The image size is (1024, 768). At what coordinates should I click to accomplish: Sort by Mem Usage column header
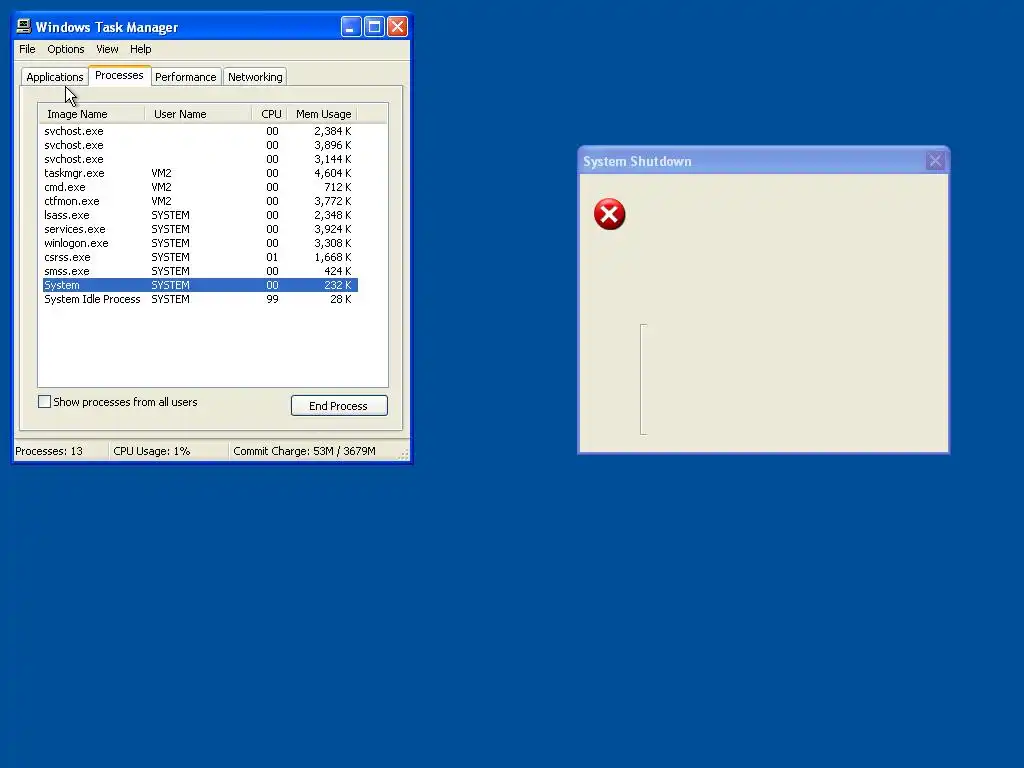tap(323, 114)
